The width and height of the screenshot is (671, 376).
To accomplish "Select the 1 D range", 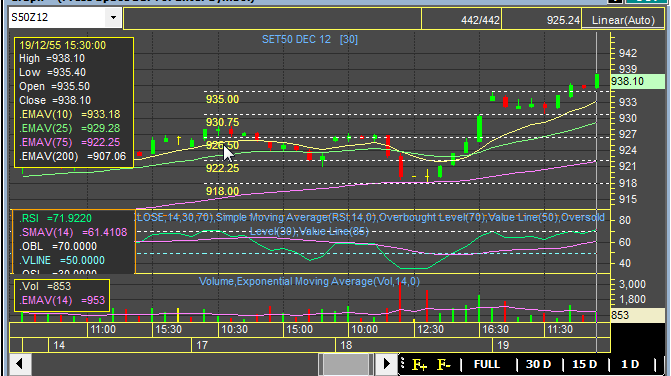I will (630, 364).
